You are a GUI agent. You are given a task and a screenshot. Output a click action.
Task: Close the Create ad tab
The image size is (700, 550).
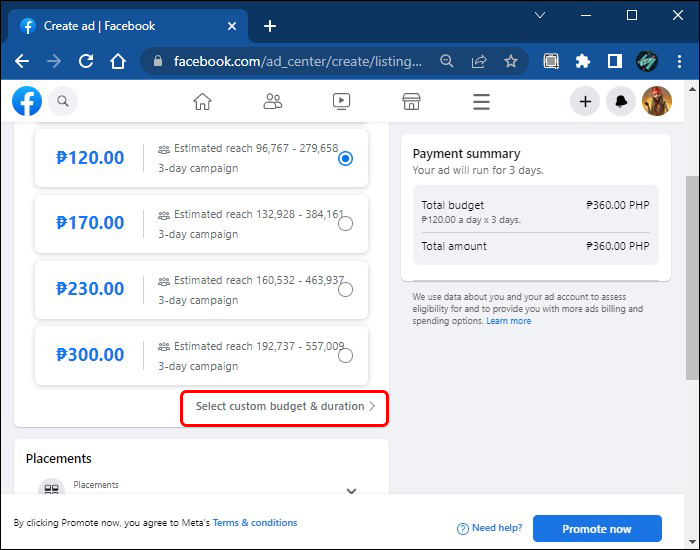[x=232, y=26]
